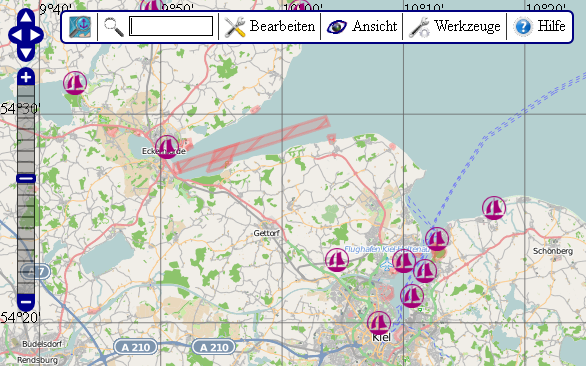Select the sailboat marker west of Flughafen Kiel
The width and height of the screenshot is (586, 366).
point(337,260)
